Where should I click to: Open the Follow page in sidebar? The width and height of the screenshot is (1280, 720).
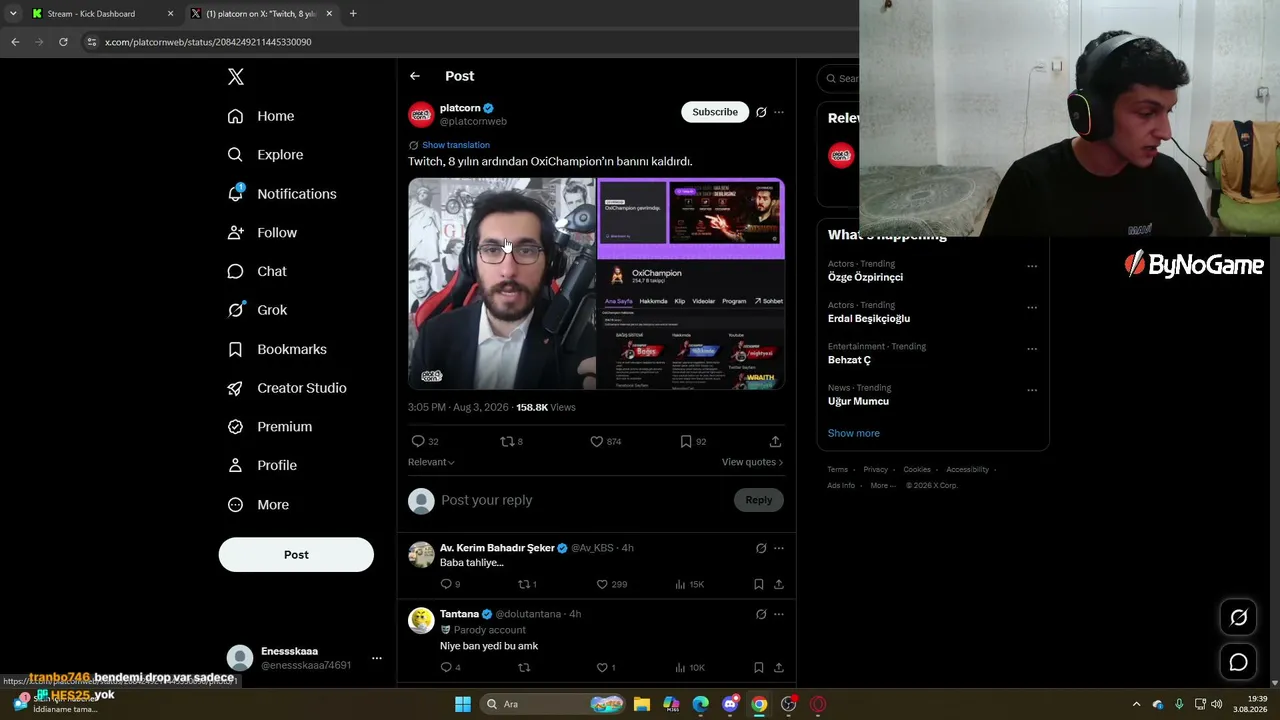[x=262, y=233]
